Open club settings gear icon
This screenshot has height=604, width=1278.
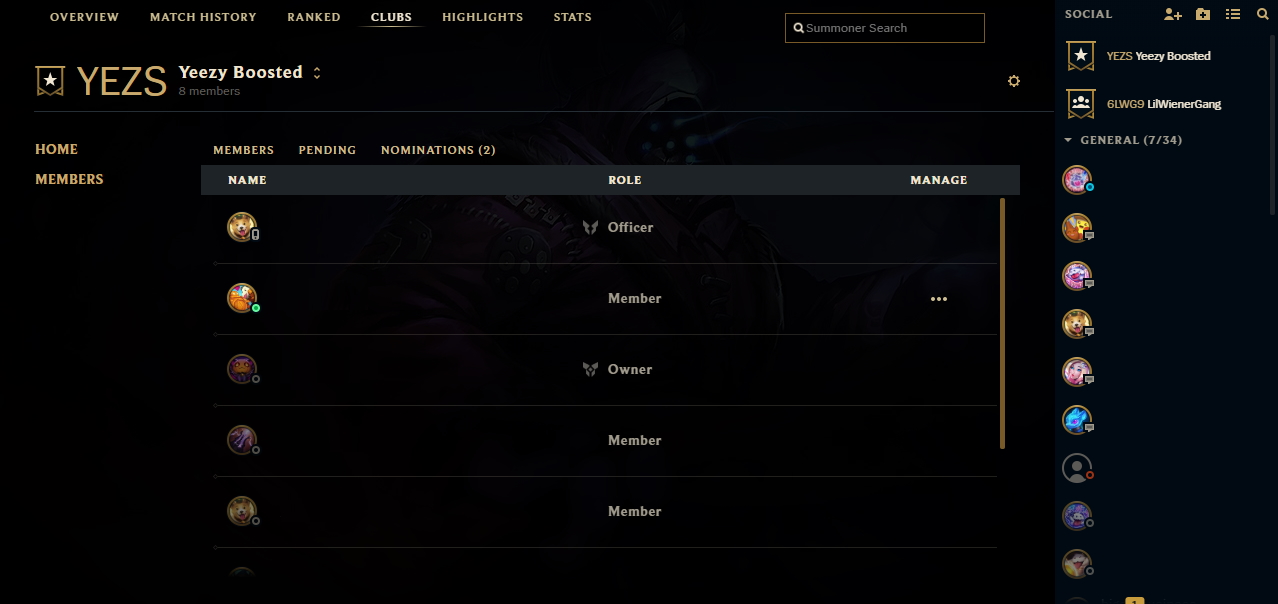pyautogui.click(x=1014, y=81)
